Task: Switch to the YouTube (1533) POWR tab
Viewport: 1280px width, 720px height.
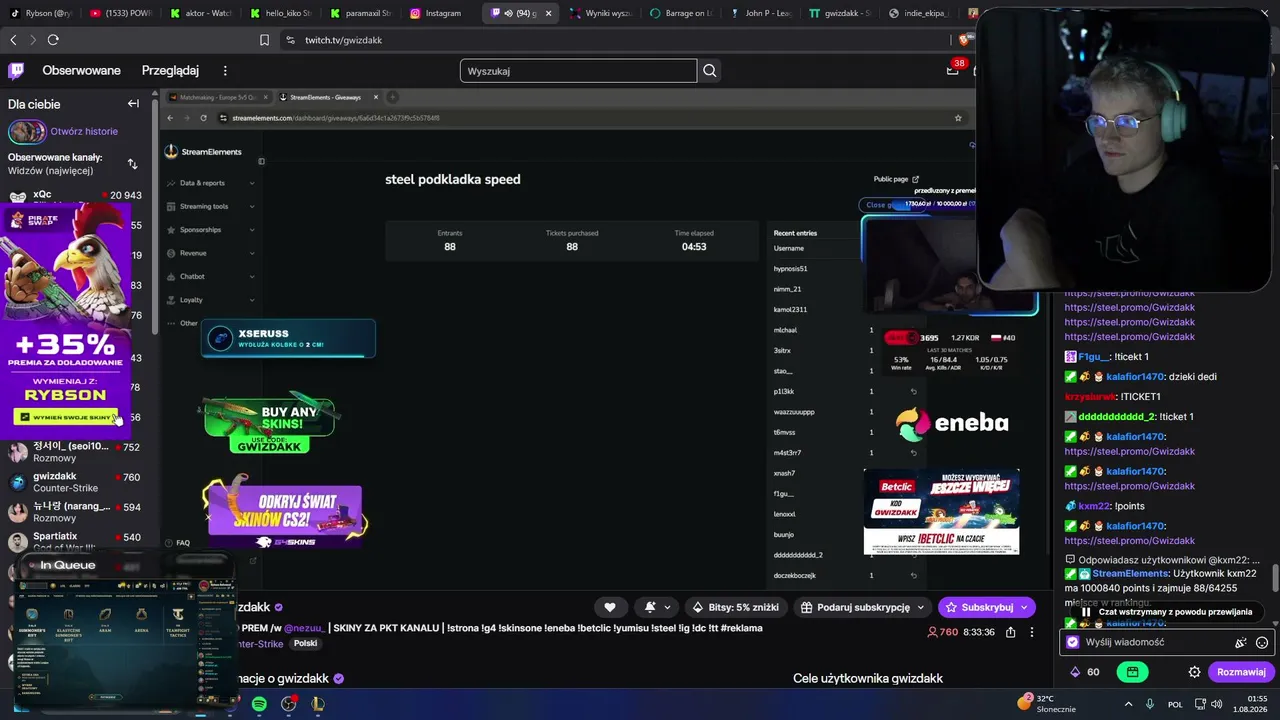Action: point(121,13)
